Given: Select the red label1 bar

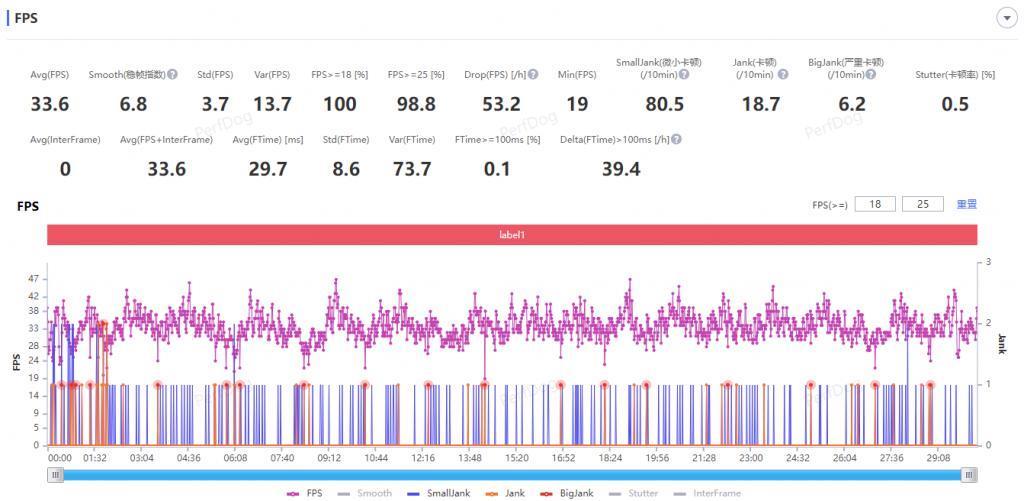Looking at the screenshot, I should pyautogui.click(x=512, y=234).
